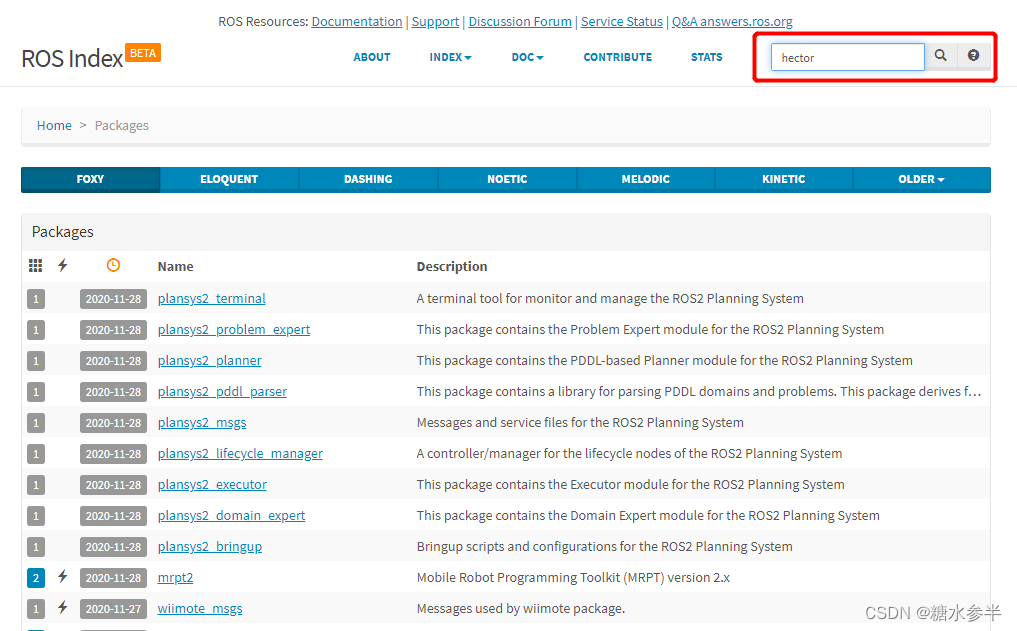The image size is (1017, 631).
Task: Open the ABOUT page
Action: (x=372, y=57)
